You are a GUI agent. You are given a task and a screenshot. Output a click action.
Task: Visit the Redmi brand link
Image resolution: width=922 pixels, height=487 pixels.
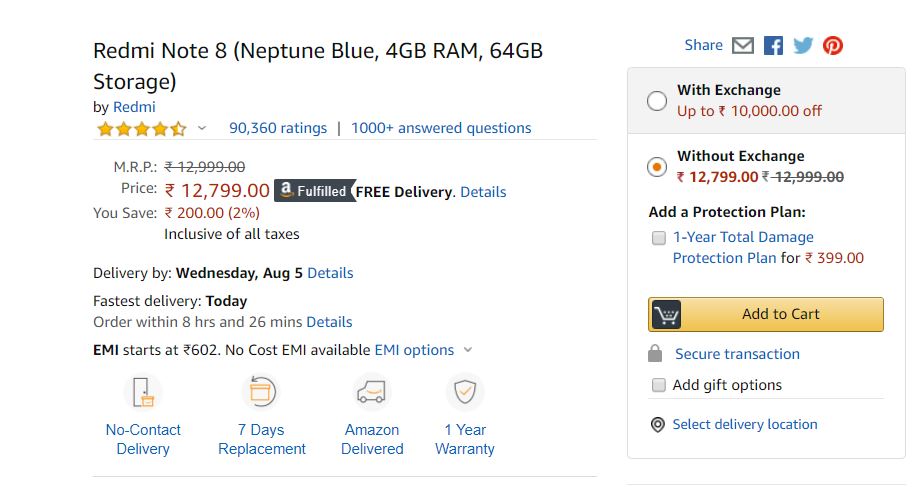(x=134, y=107)
